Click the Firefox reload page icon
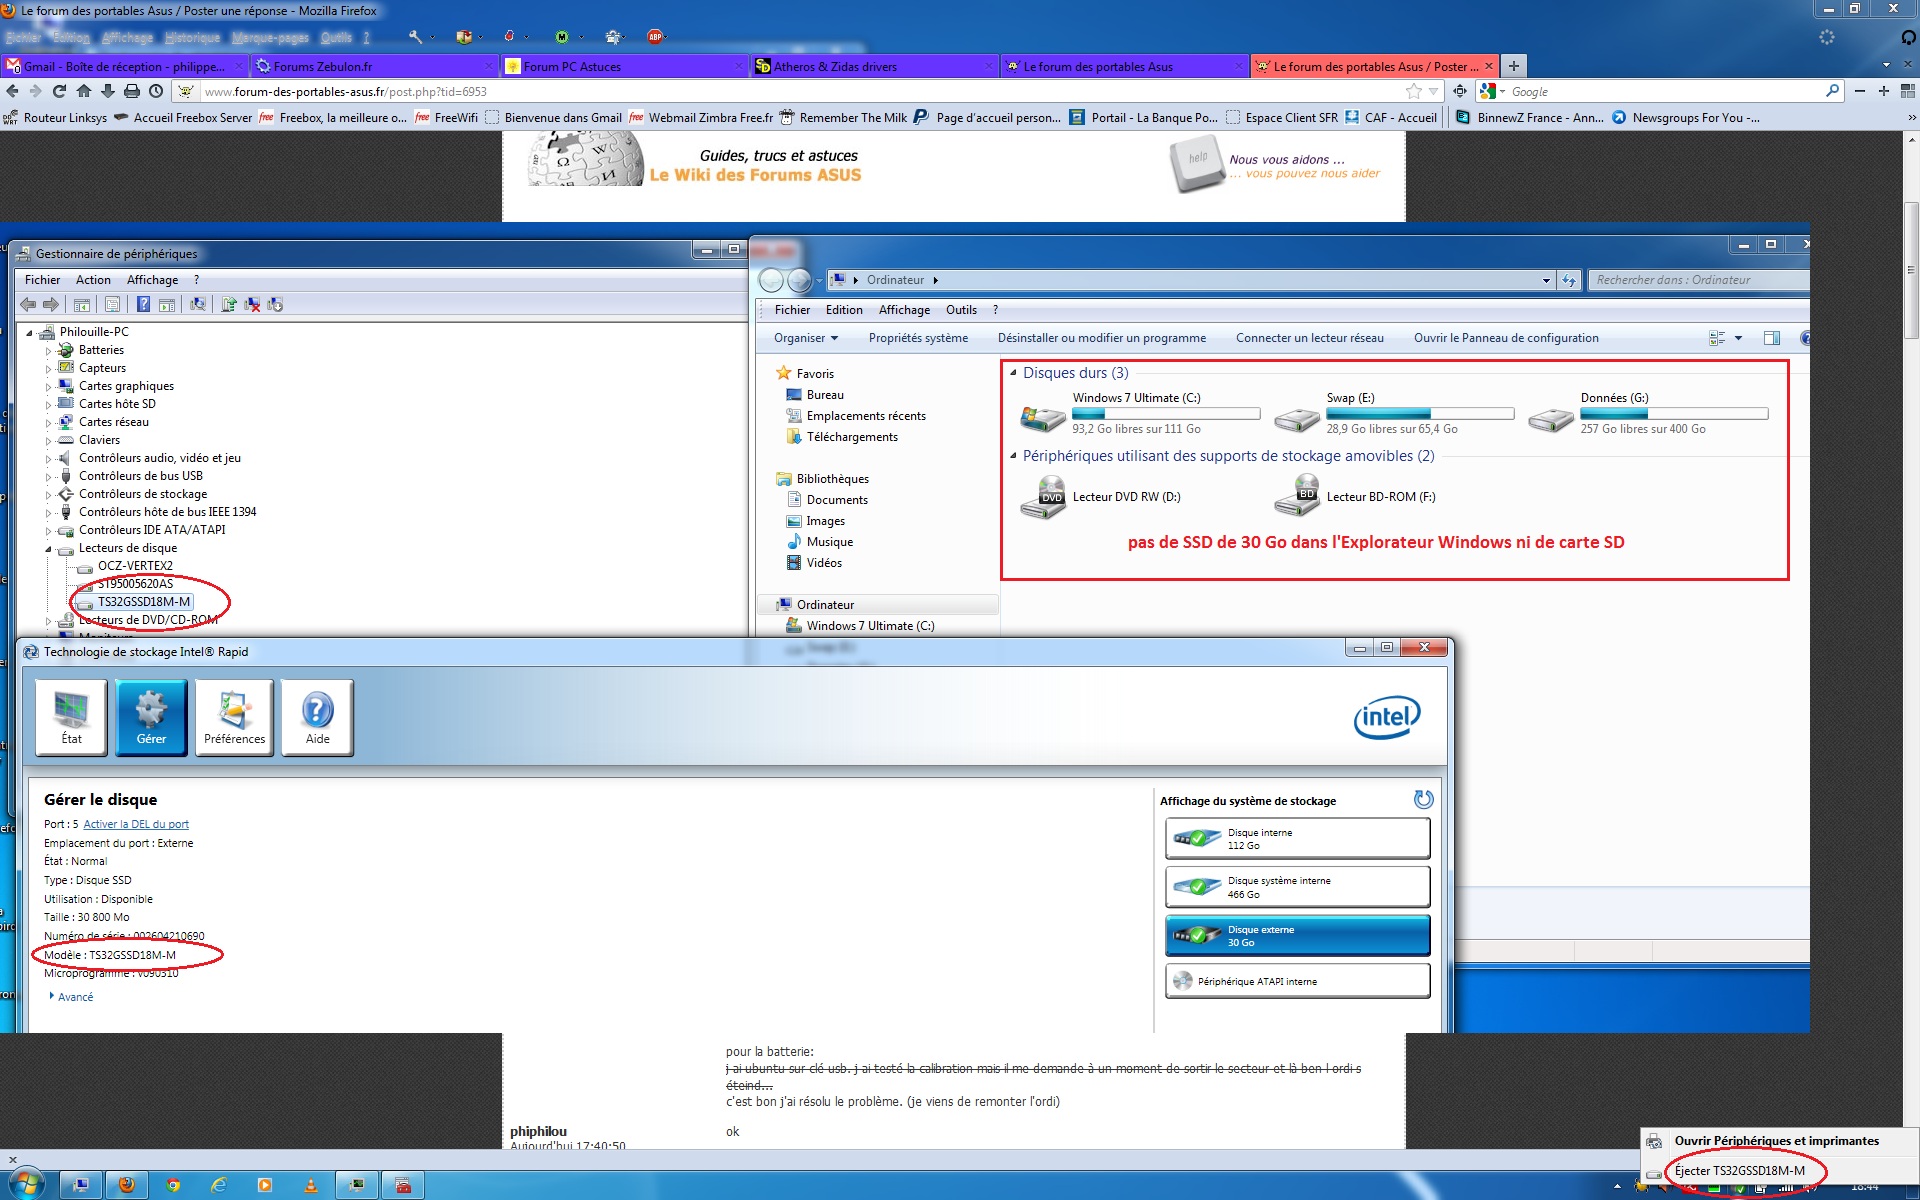 click(59, 91)
